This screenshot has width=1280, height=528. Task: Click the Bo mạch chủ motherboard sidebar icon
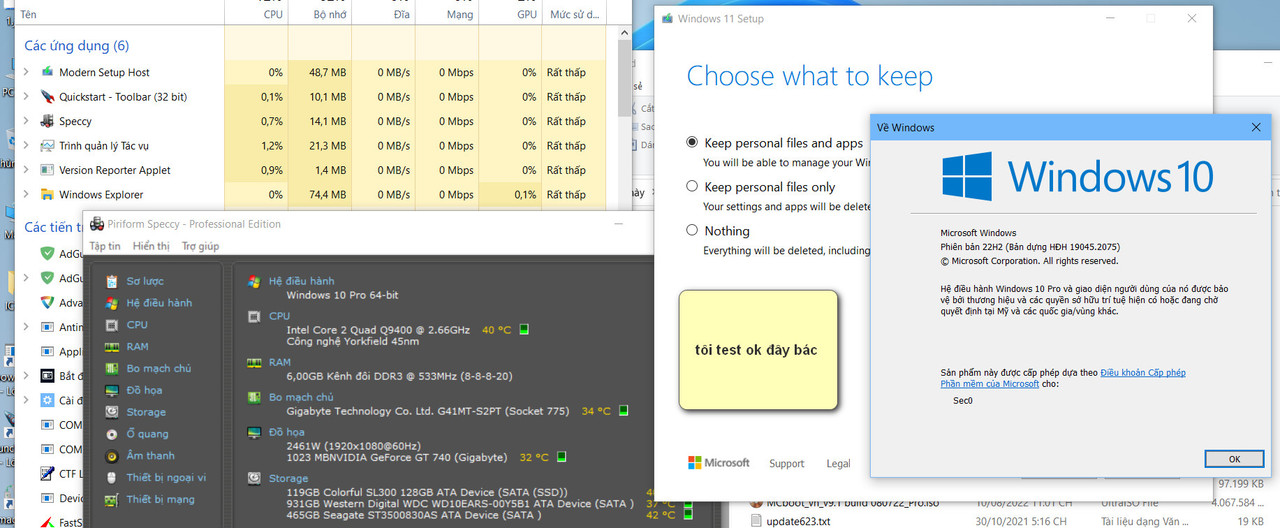point(112,368)
